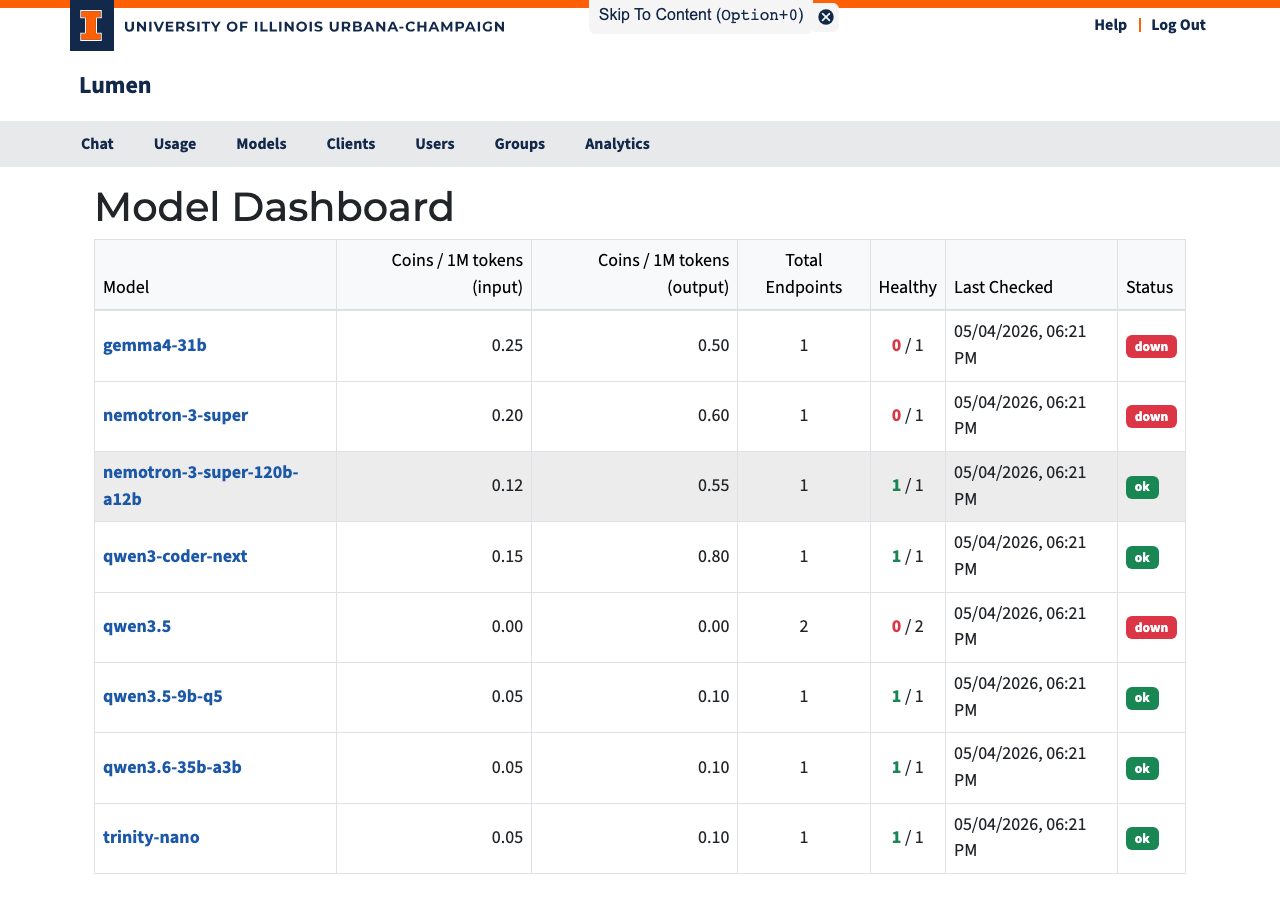Click the Lumen site title

pyautogui.click(x=115, y=85)
